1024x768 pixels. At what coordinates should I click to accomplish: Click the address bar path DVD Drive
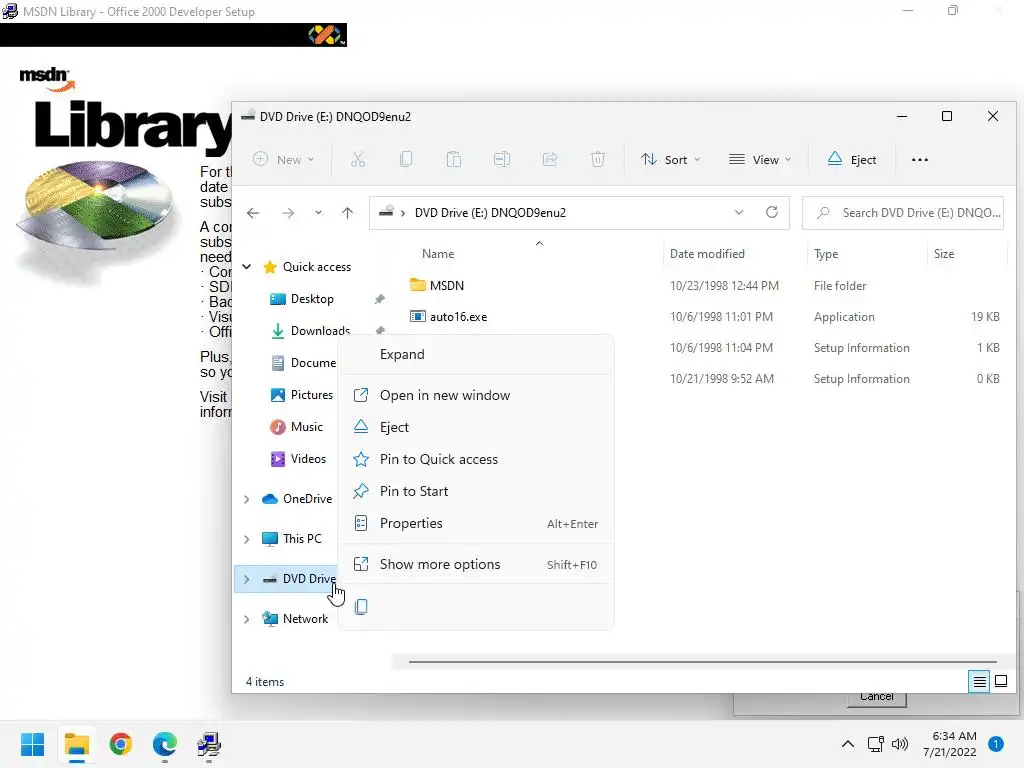click(490, 213)
